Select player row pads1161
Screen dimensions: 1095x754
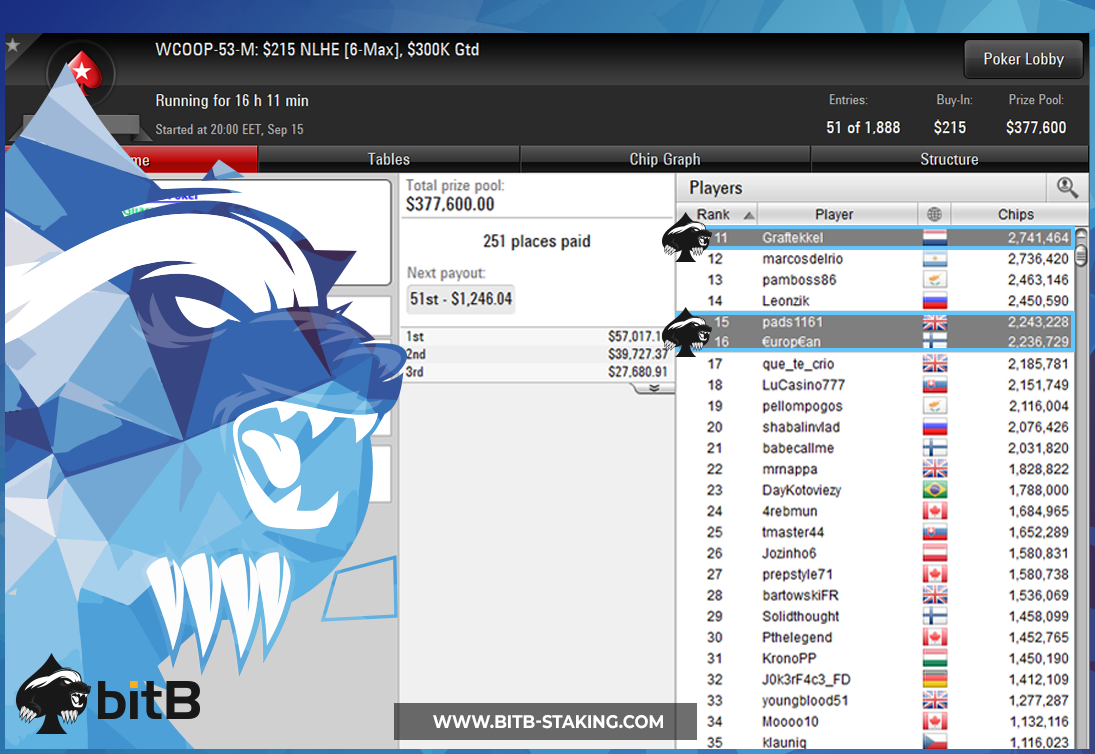tap(876, 322)
